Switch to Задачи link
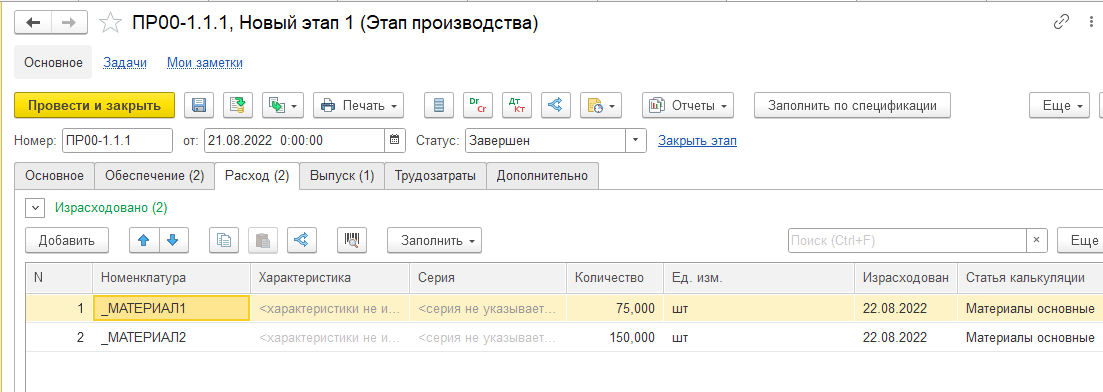 point(125,63)
